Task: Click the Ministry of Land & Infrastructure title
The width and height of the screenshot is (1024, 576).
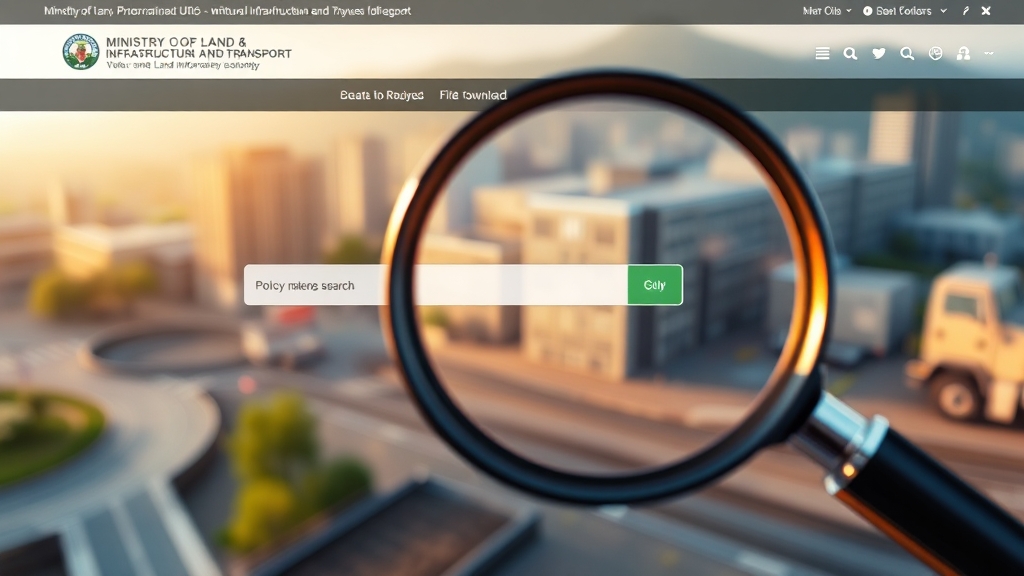Action: 198,47
